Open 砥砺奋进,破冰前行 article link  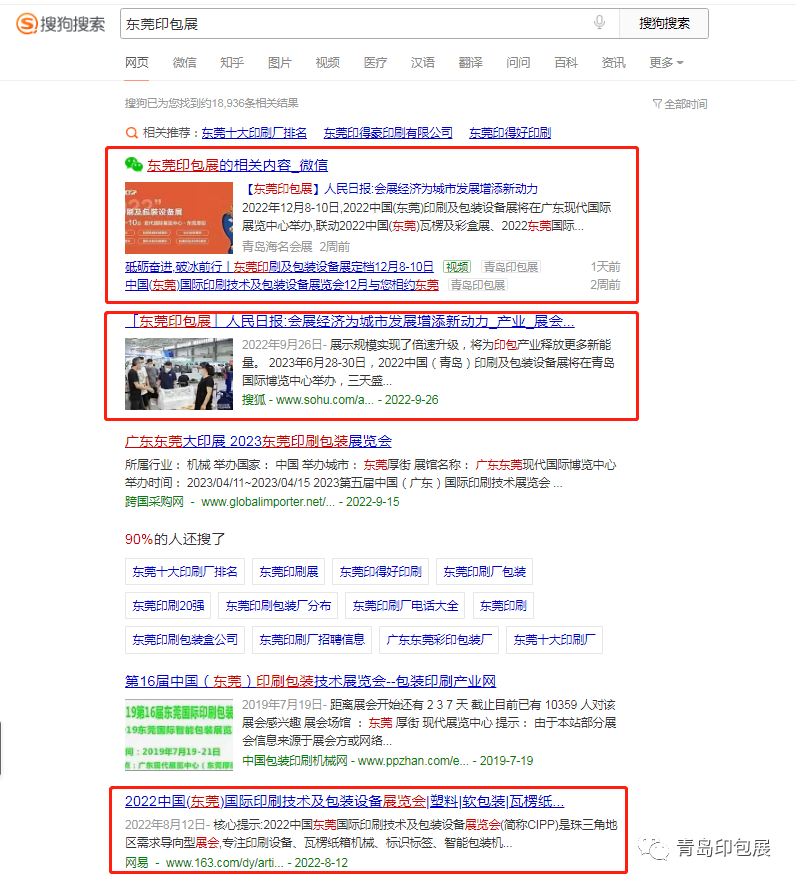tap(279, 266)
